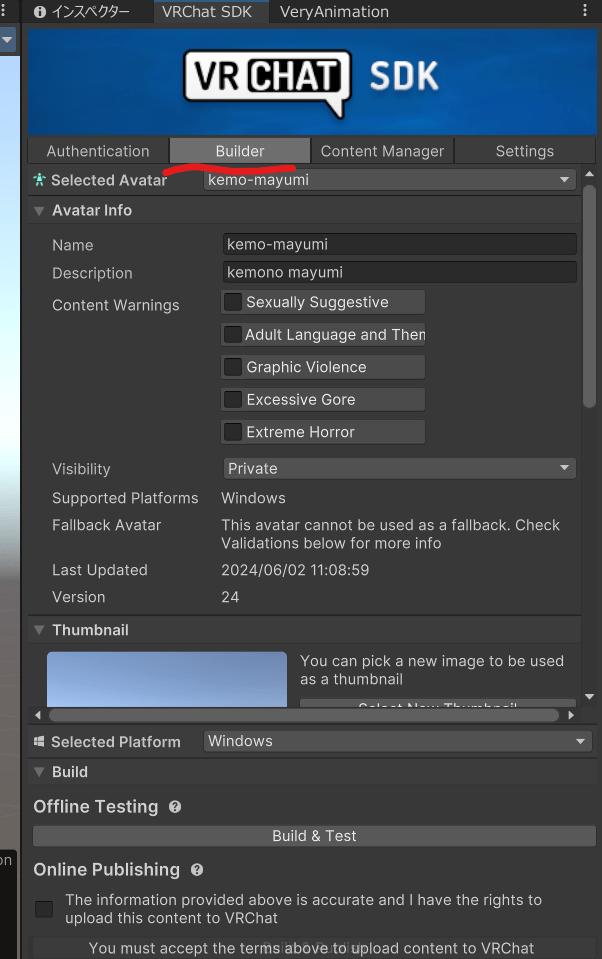602x959 pixels.
Task: Click the horizontal scrollbar right arrow
Action: [571, 715]
